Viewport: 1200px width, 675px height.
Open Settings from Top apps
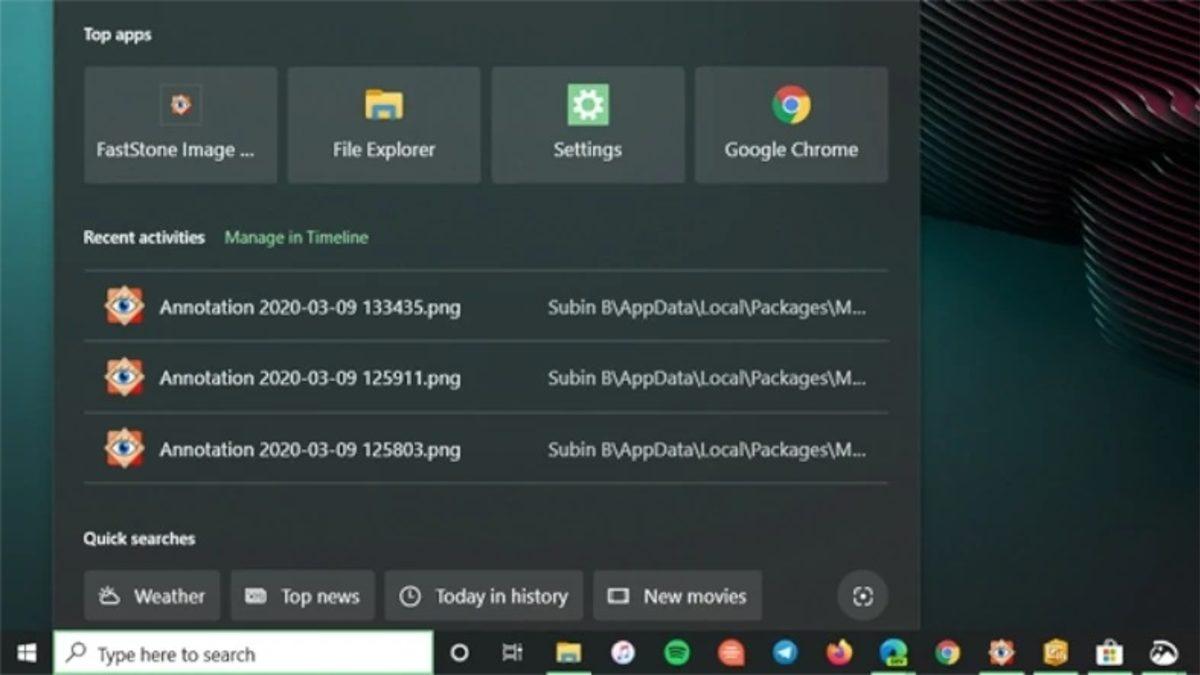pos(588,124)
